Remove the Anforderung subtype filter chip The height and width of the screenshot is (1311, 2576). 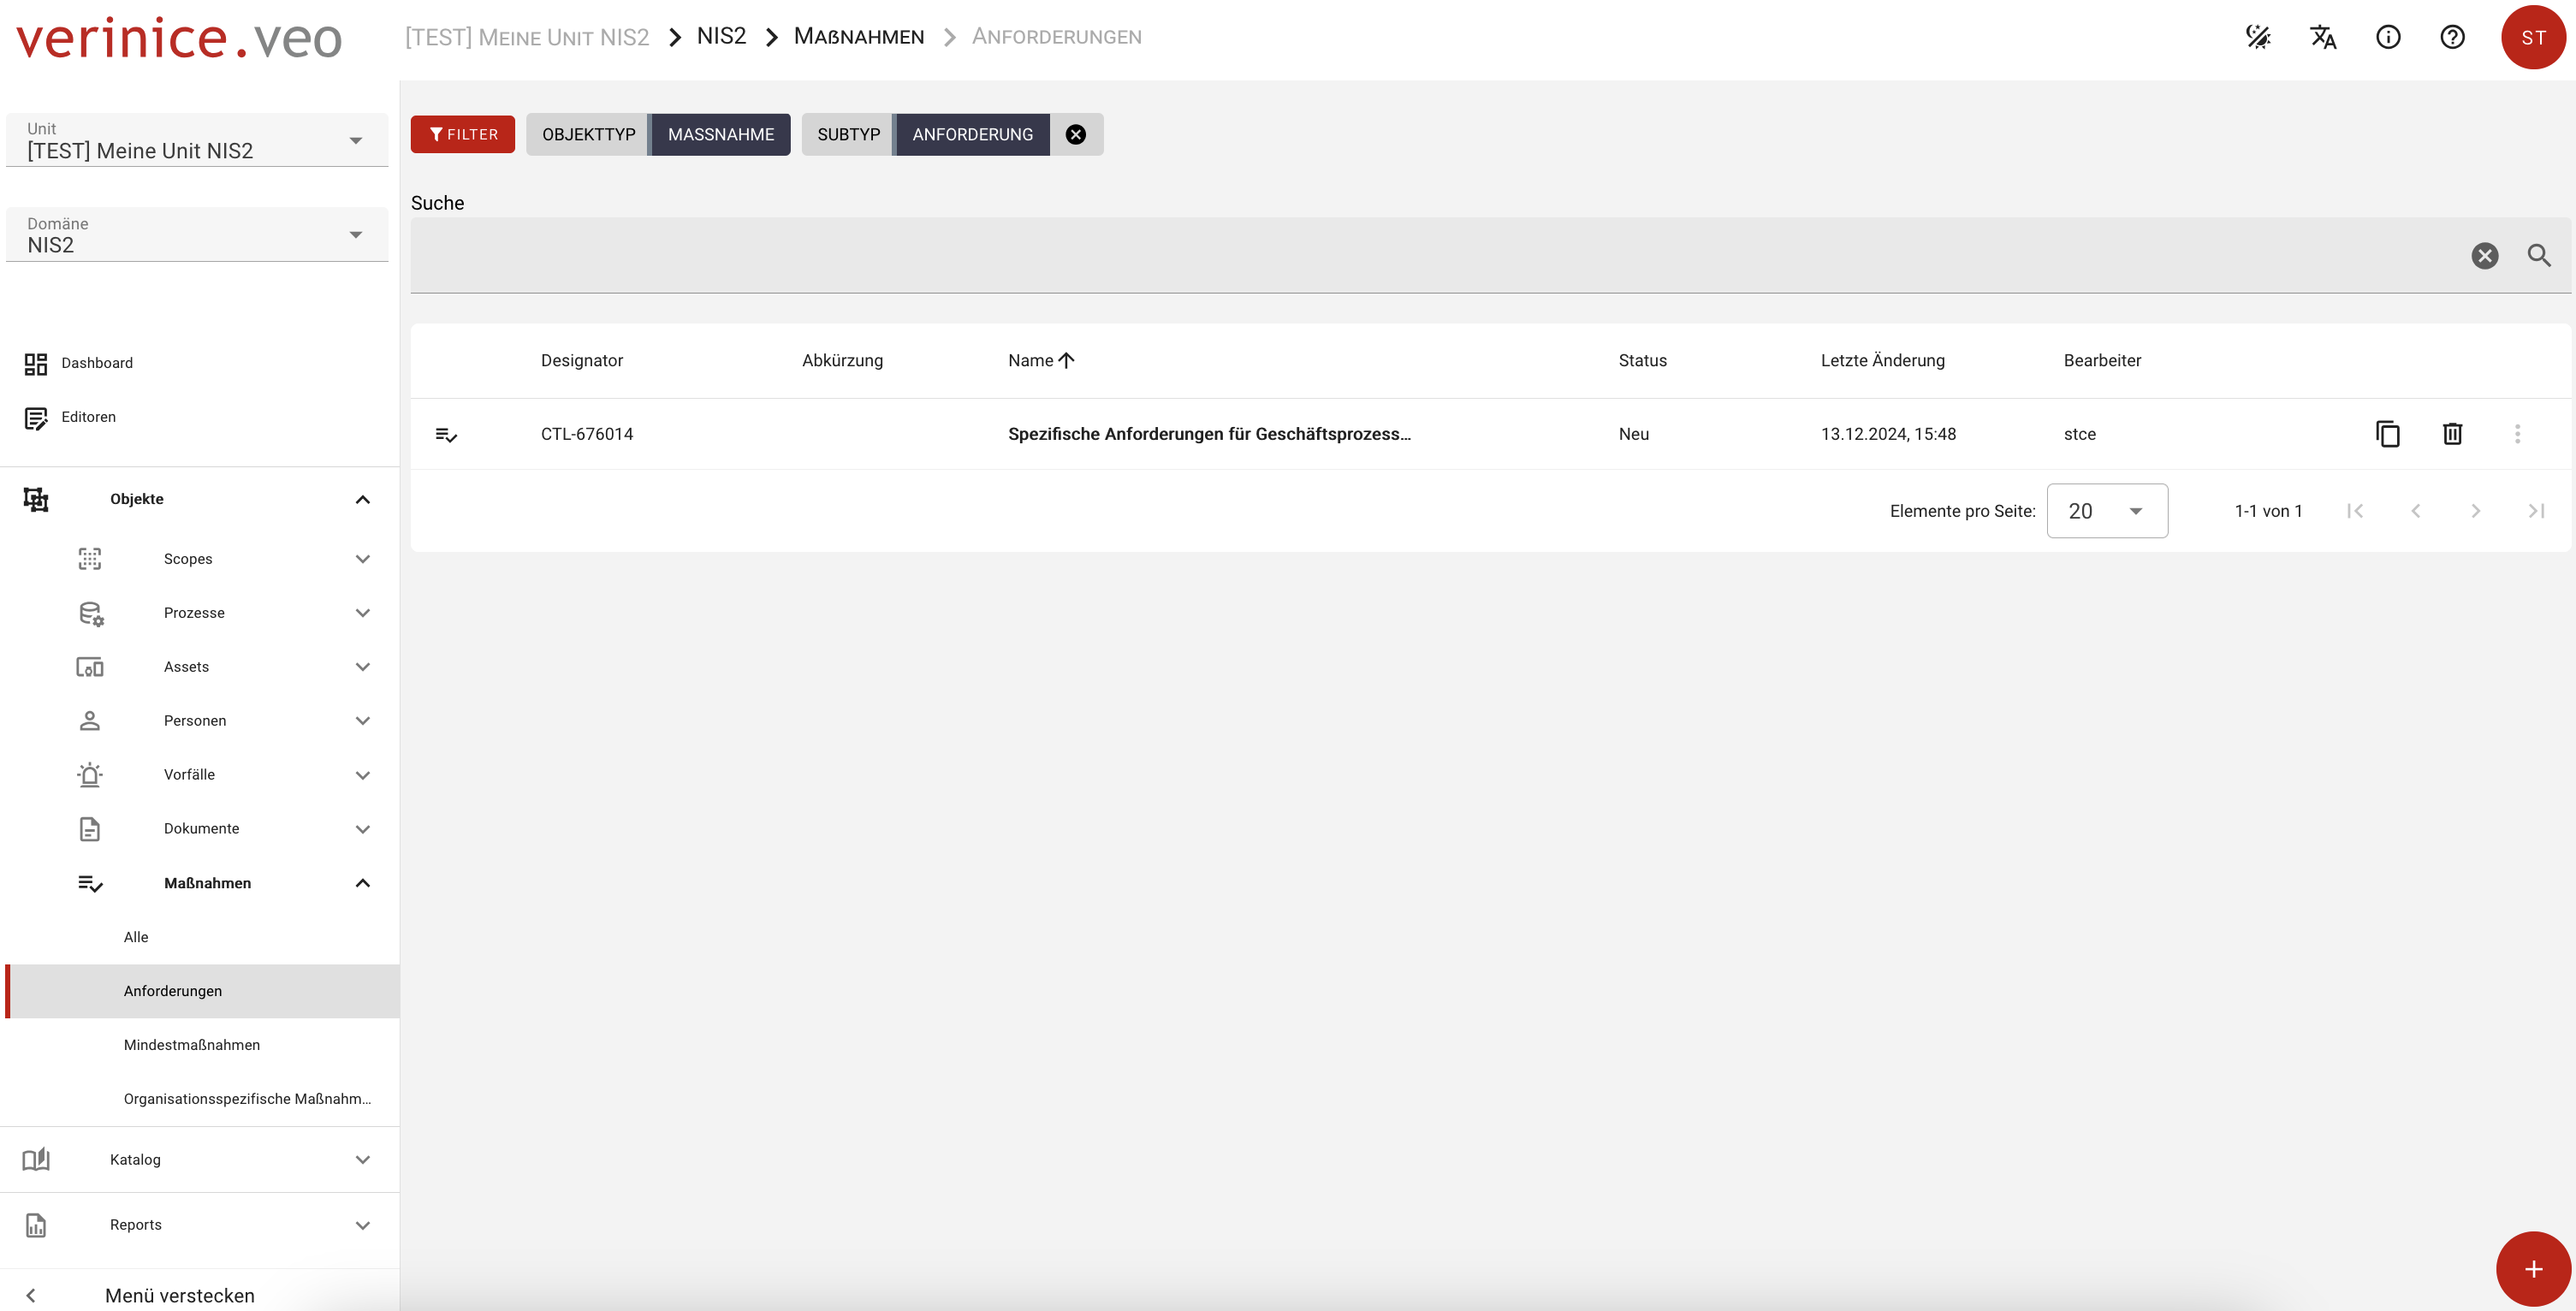tap(1075, 134)
